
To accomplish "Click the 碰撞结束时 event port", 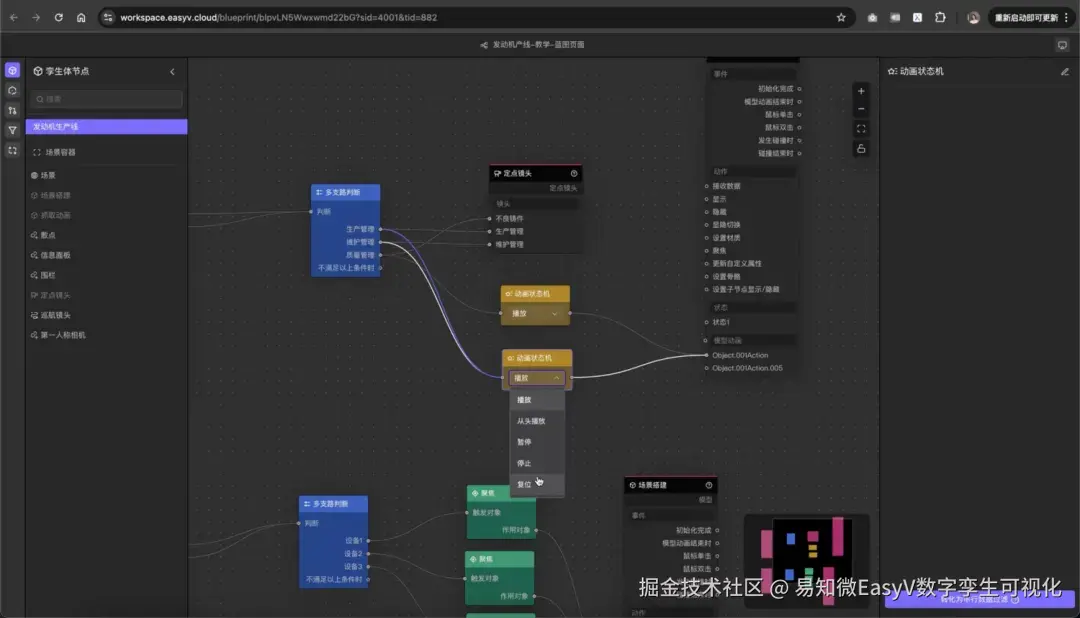I will [x=776, y=154].
